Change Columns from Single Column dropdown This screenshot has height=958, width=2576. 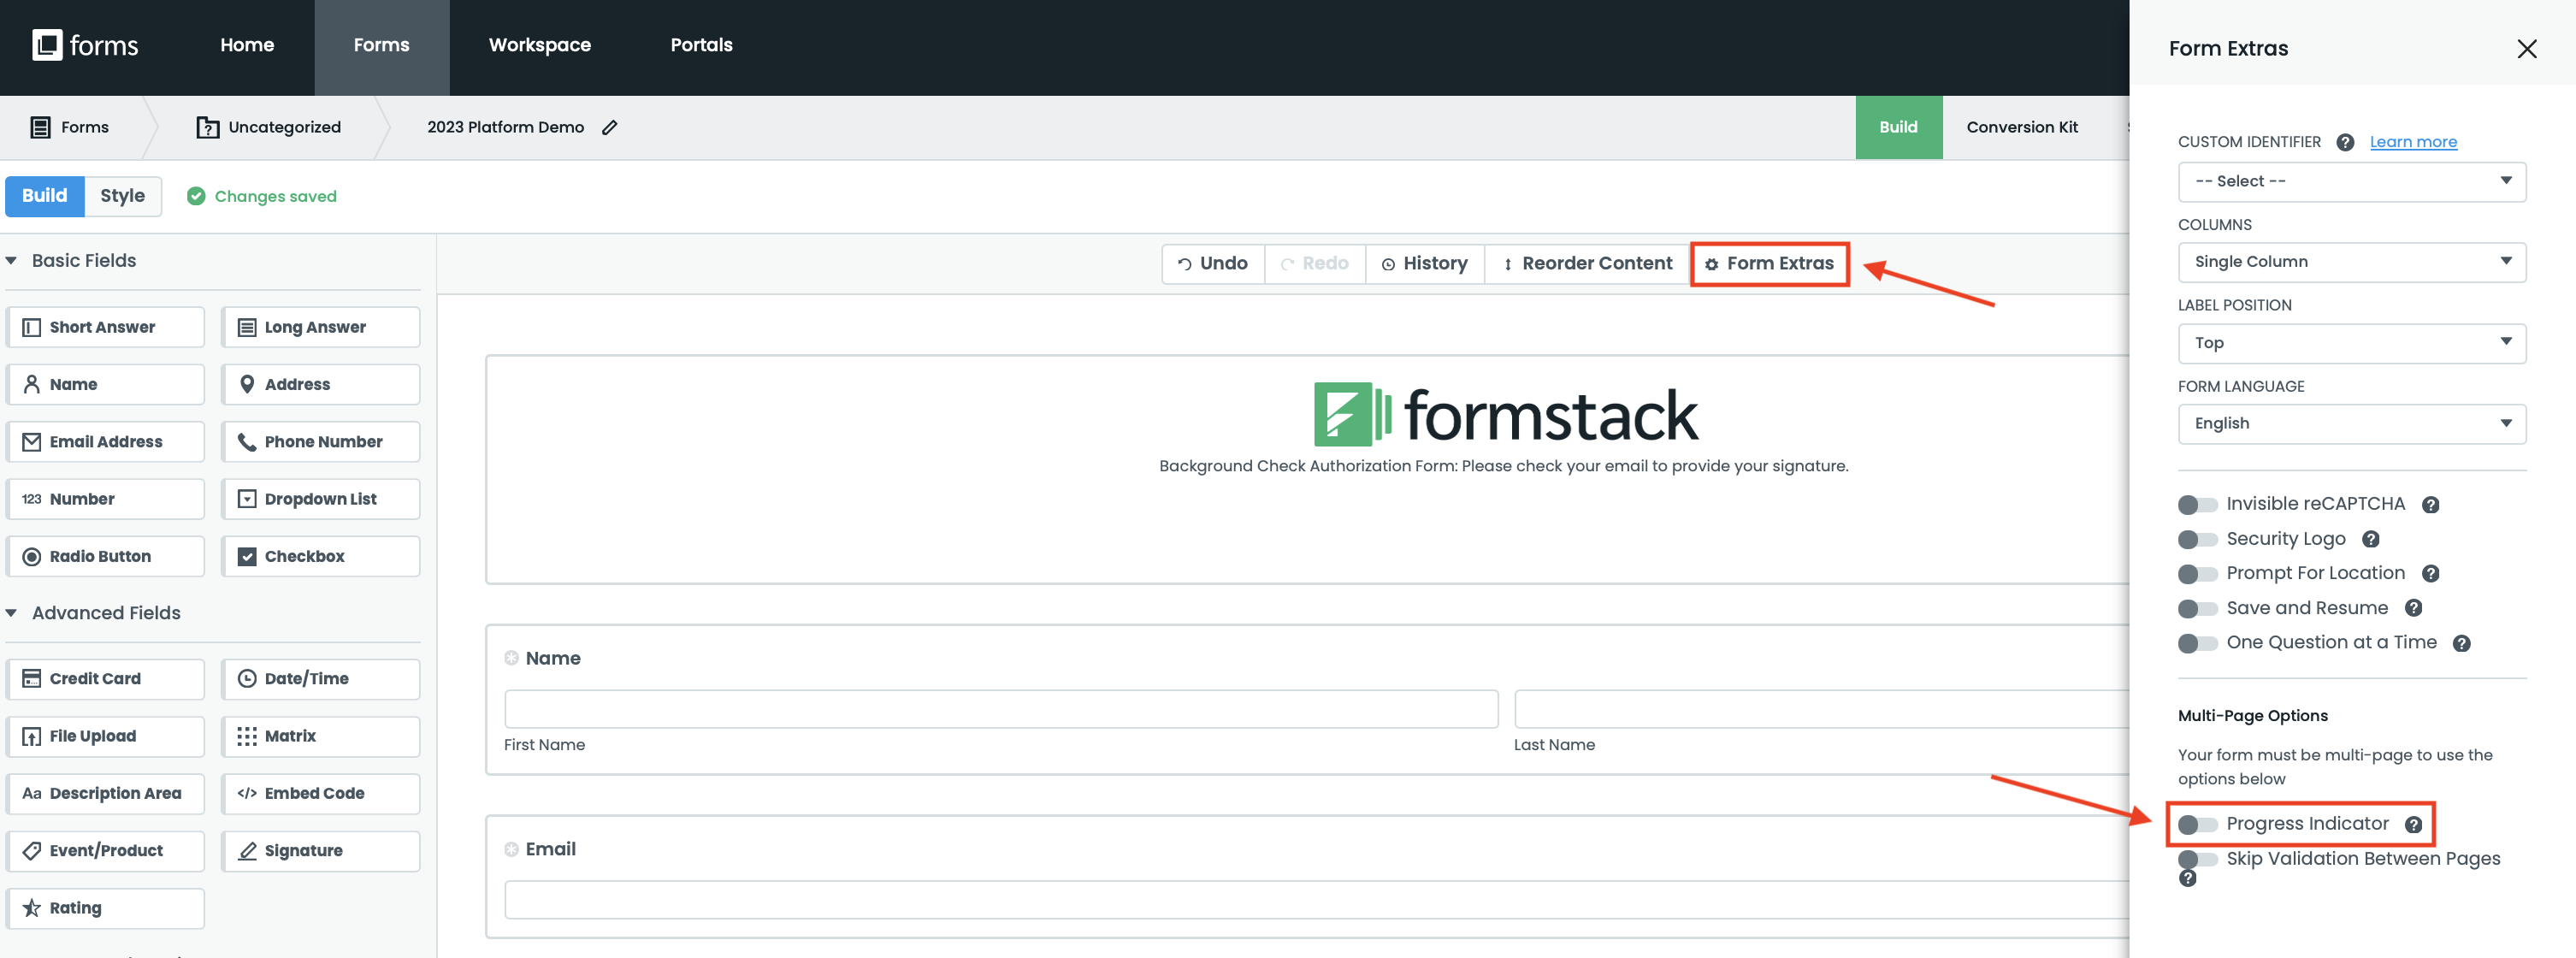[x=2351, y=261]
